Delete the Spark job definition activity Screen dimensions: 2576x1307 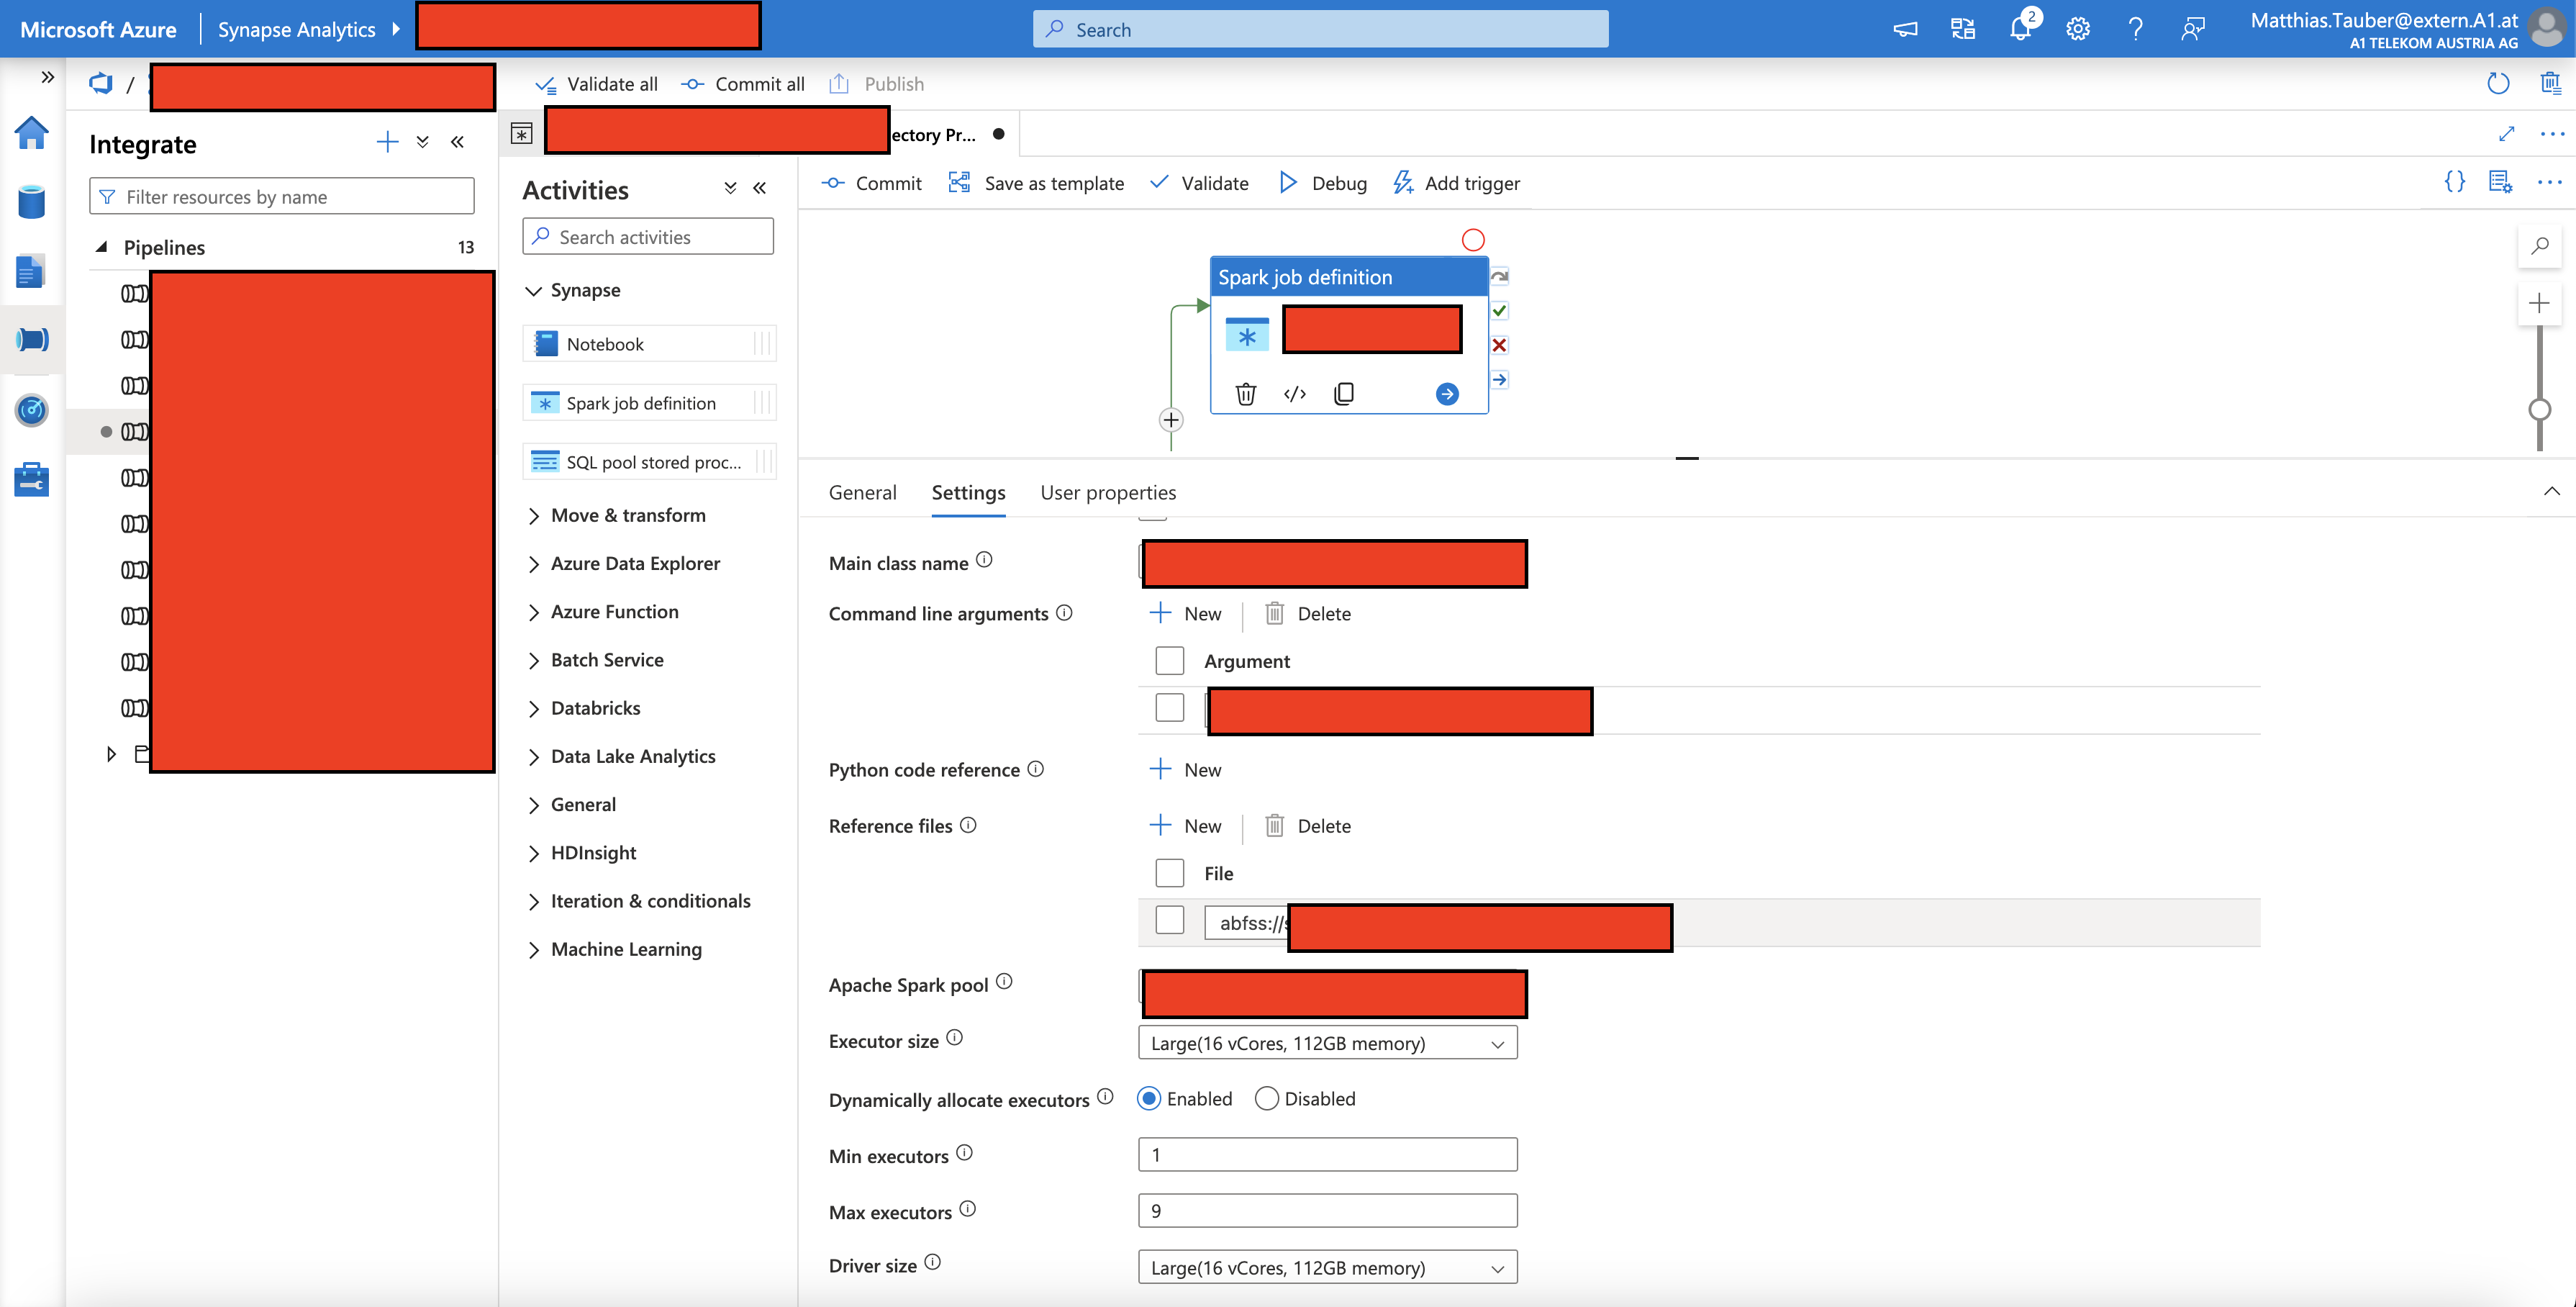(x=1246, y=394)
